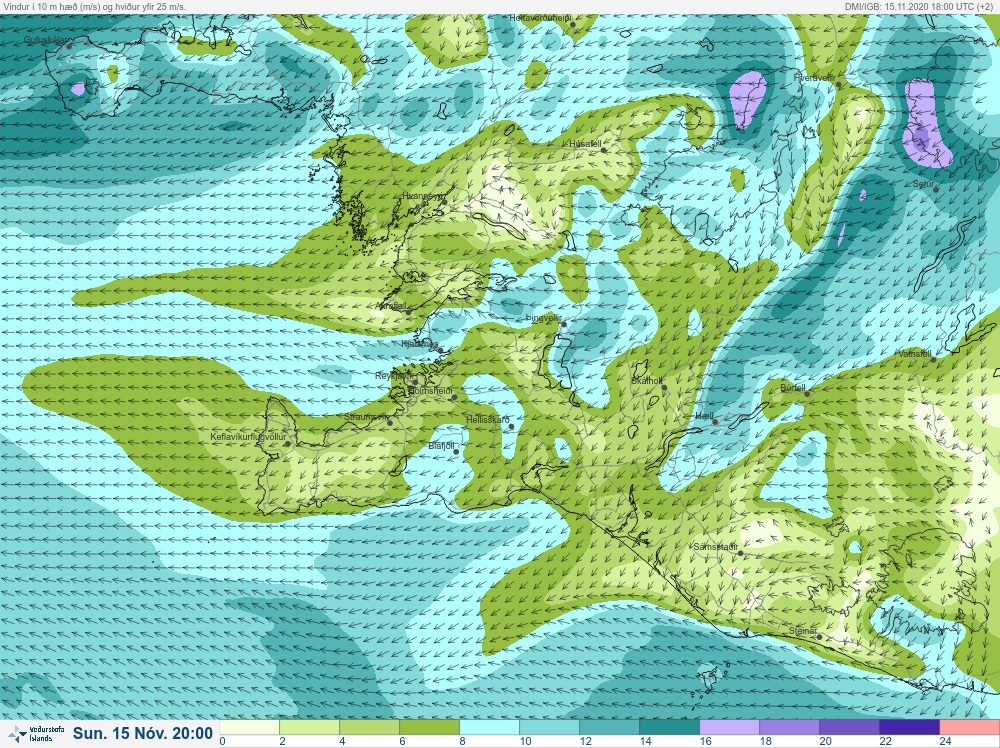This screenshot has height=748, width=1000.
Task: Click the Sun. 15 Nóv. 20:00 timestamp
Action: tap(142, 733)
